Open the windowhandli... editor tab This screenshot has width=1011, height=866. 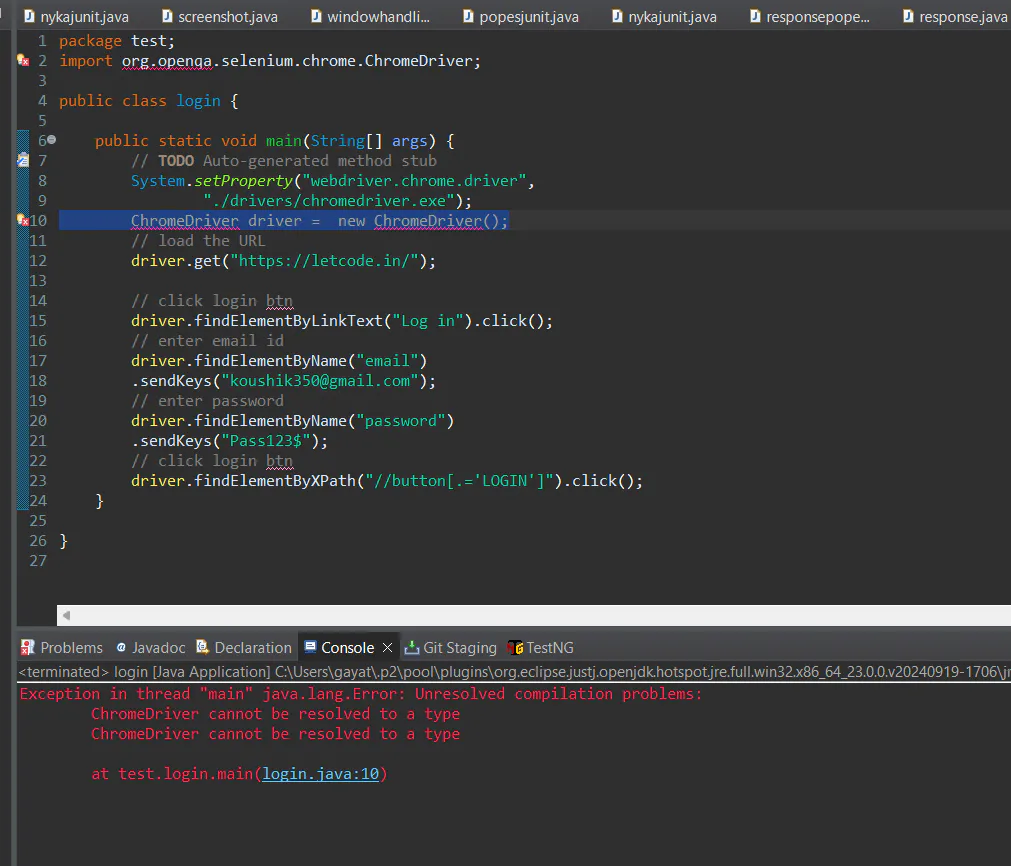coord(369,17)
